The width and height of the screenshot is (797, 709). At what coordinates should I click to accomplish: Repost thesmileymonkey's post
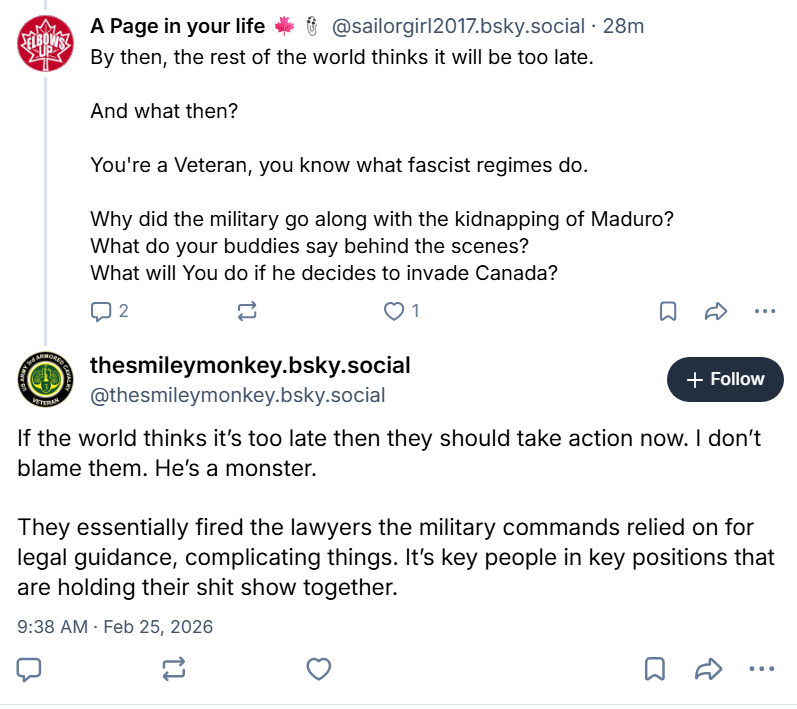pos(174,668)
